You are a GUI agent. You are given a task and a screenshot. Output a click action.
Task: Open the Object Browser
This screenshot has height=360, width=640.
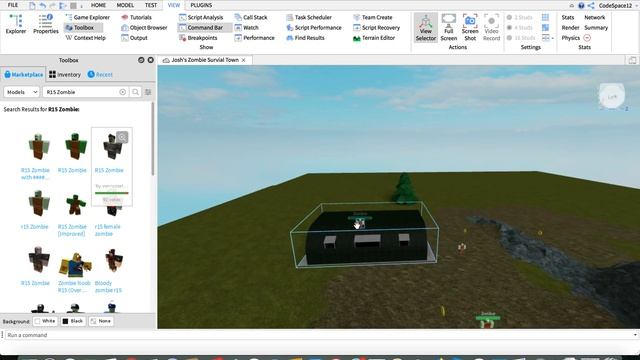click(x=144, y=27)
